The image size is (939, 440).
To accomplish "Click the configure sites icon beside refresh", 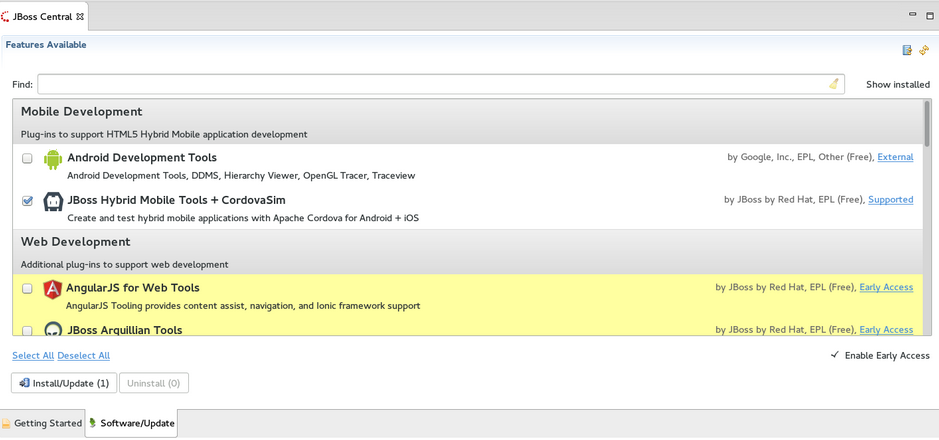I will (907, 50).
